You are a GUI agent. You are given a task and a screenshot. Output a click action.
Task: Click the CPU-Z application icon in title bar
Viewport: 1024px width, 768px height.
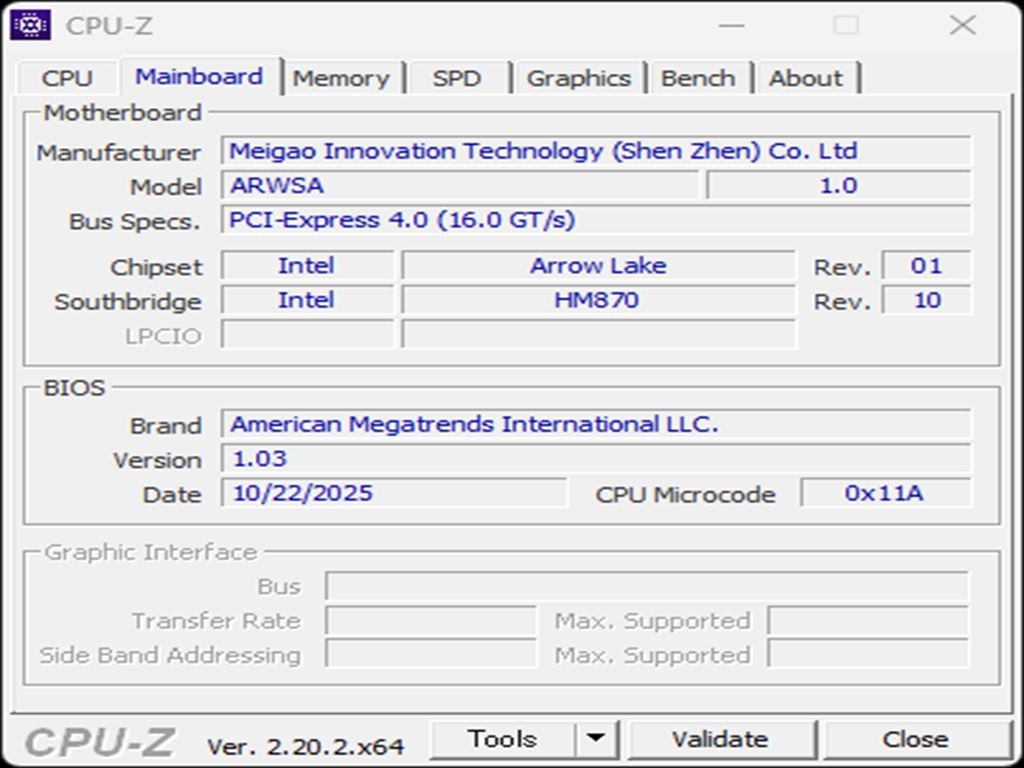tap(30, 25)
